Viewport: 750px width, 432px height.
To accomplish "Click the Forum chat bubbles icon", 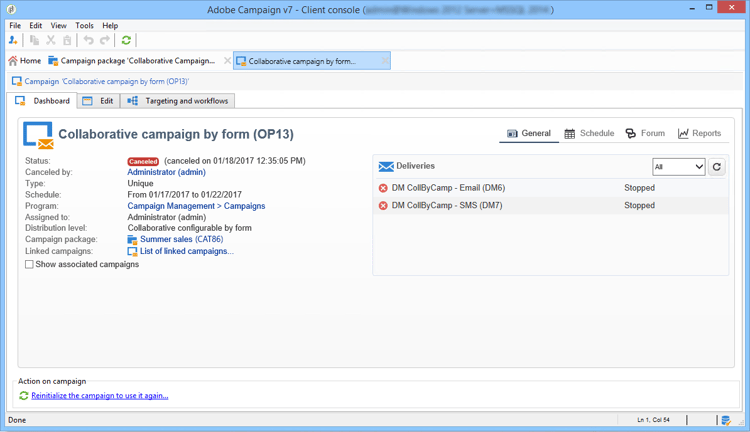I will point(631,133).
